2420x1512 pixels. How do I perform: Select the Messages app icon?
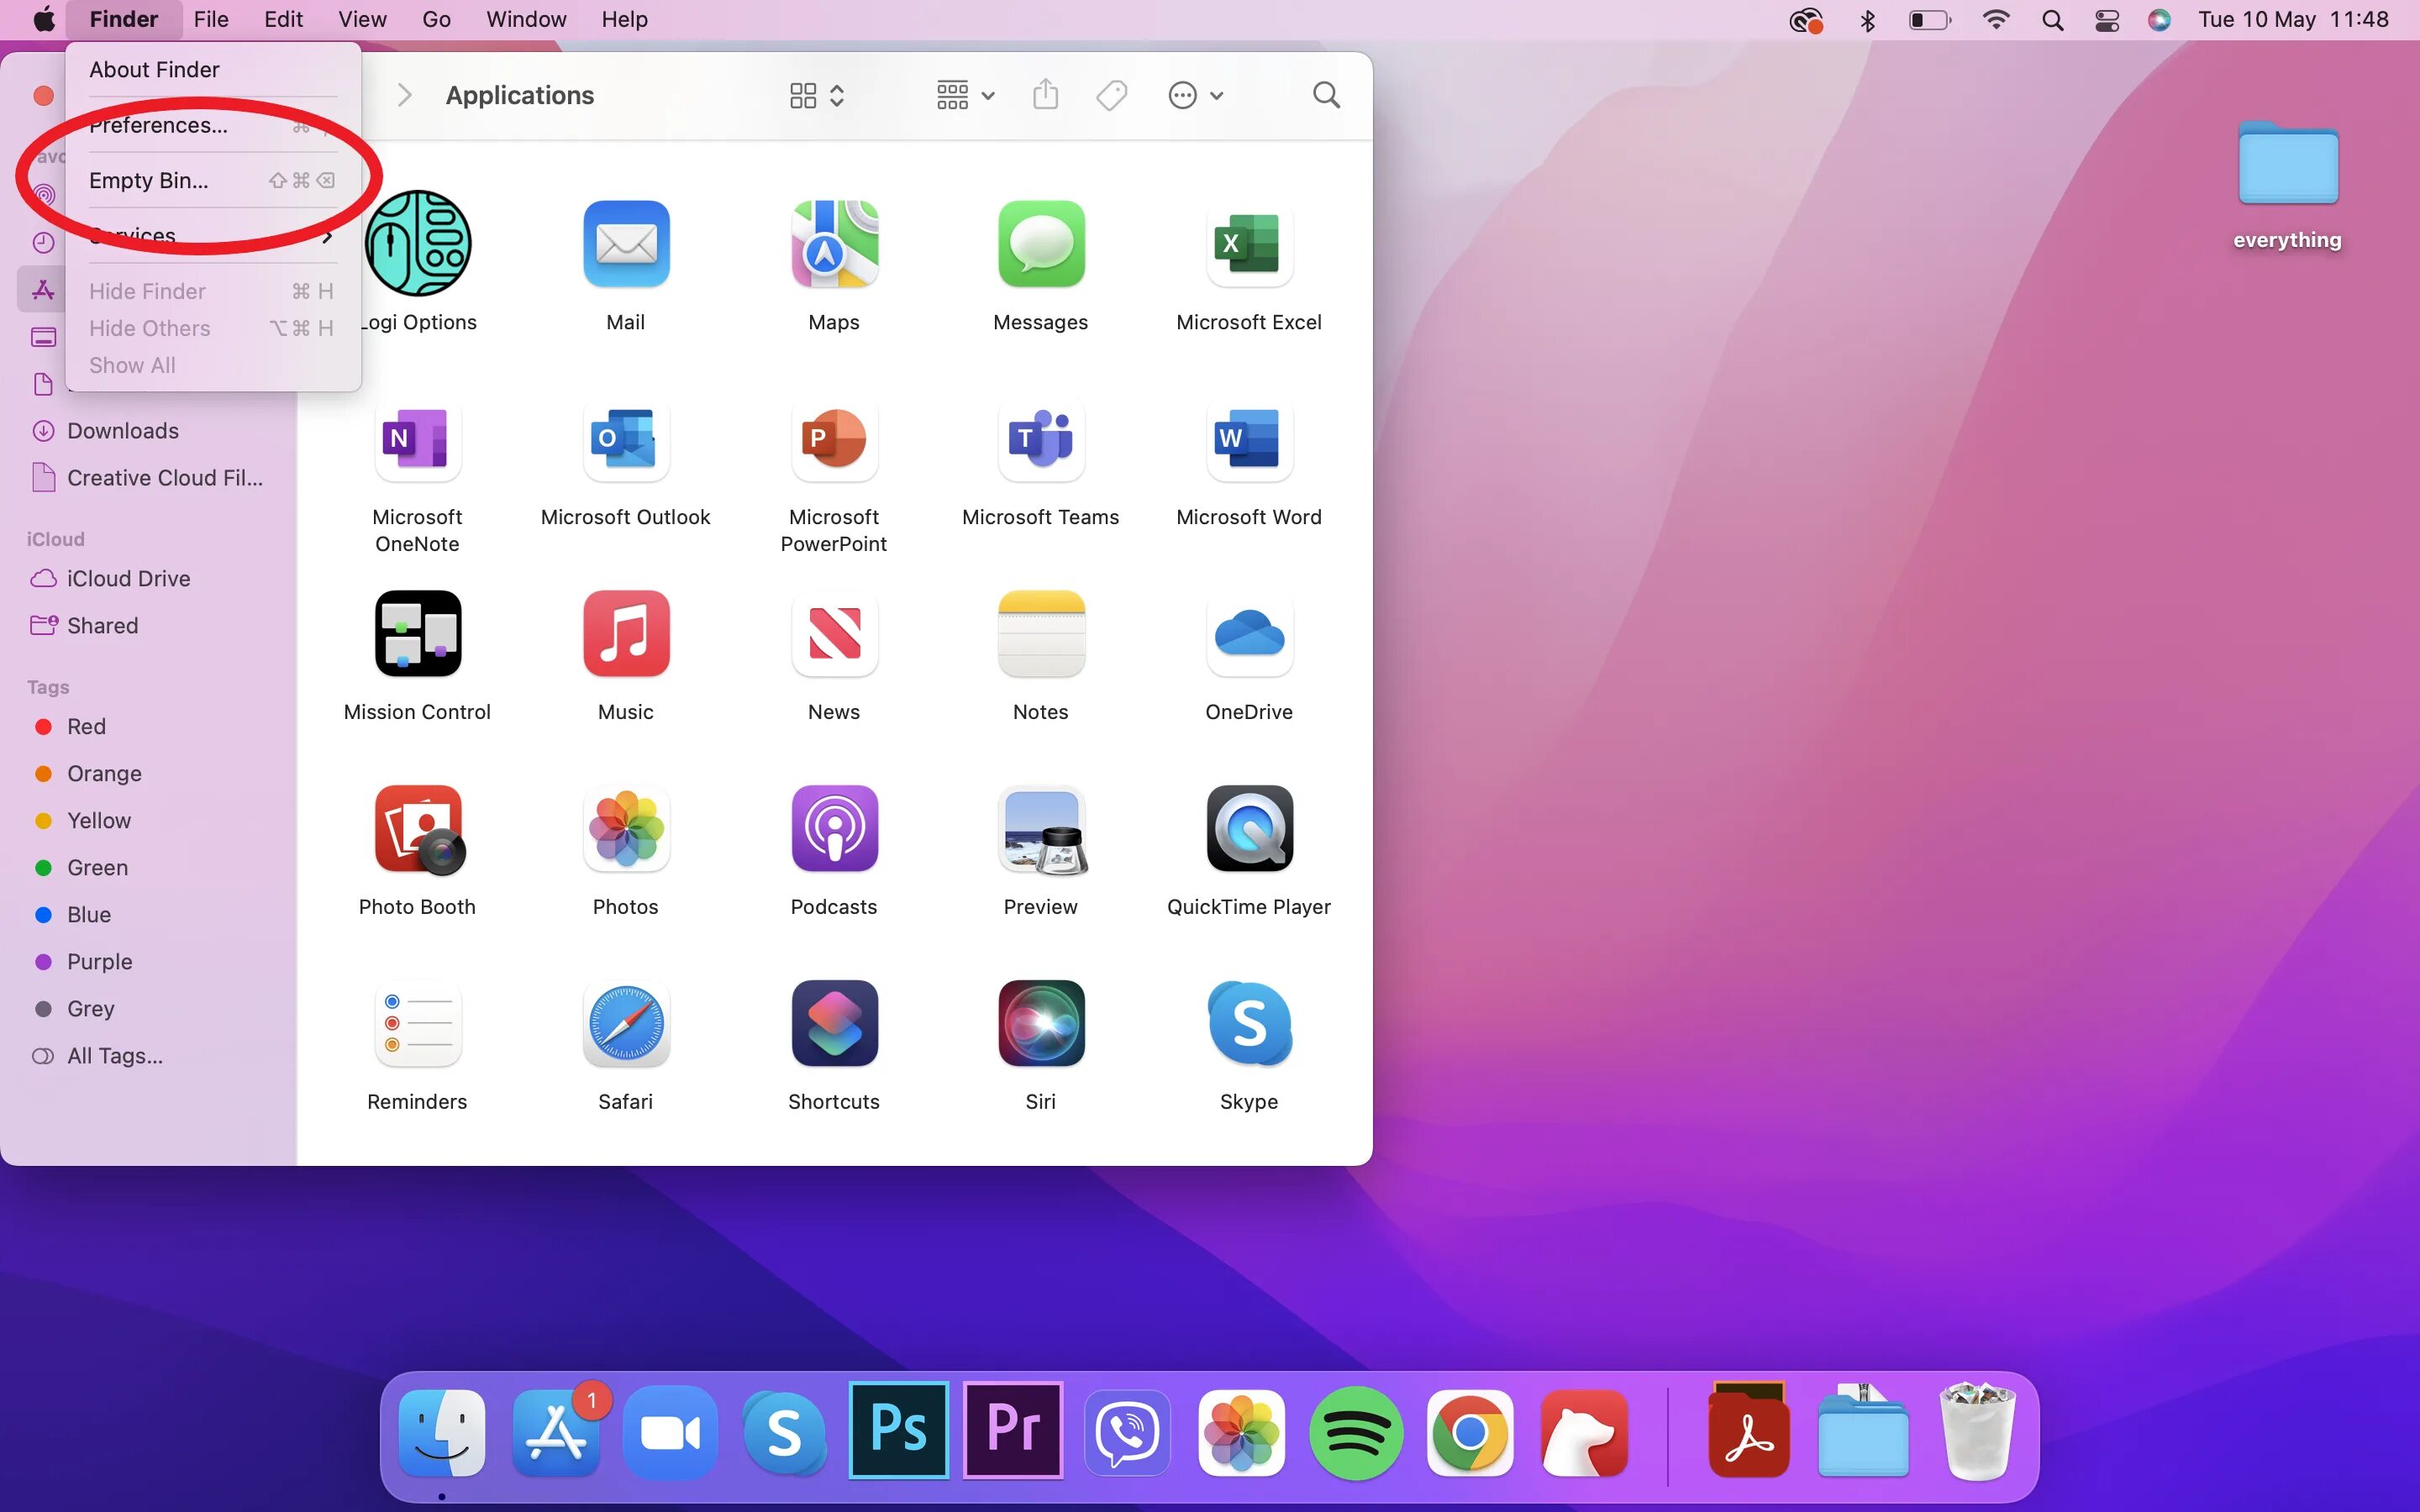1041,244
